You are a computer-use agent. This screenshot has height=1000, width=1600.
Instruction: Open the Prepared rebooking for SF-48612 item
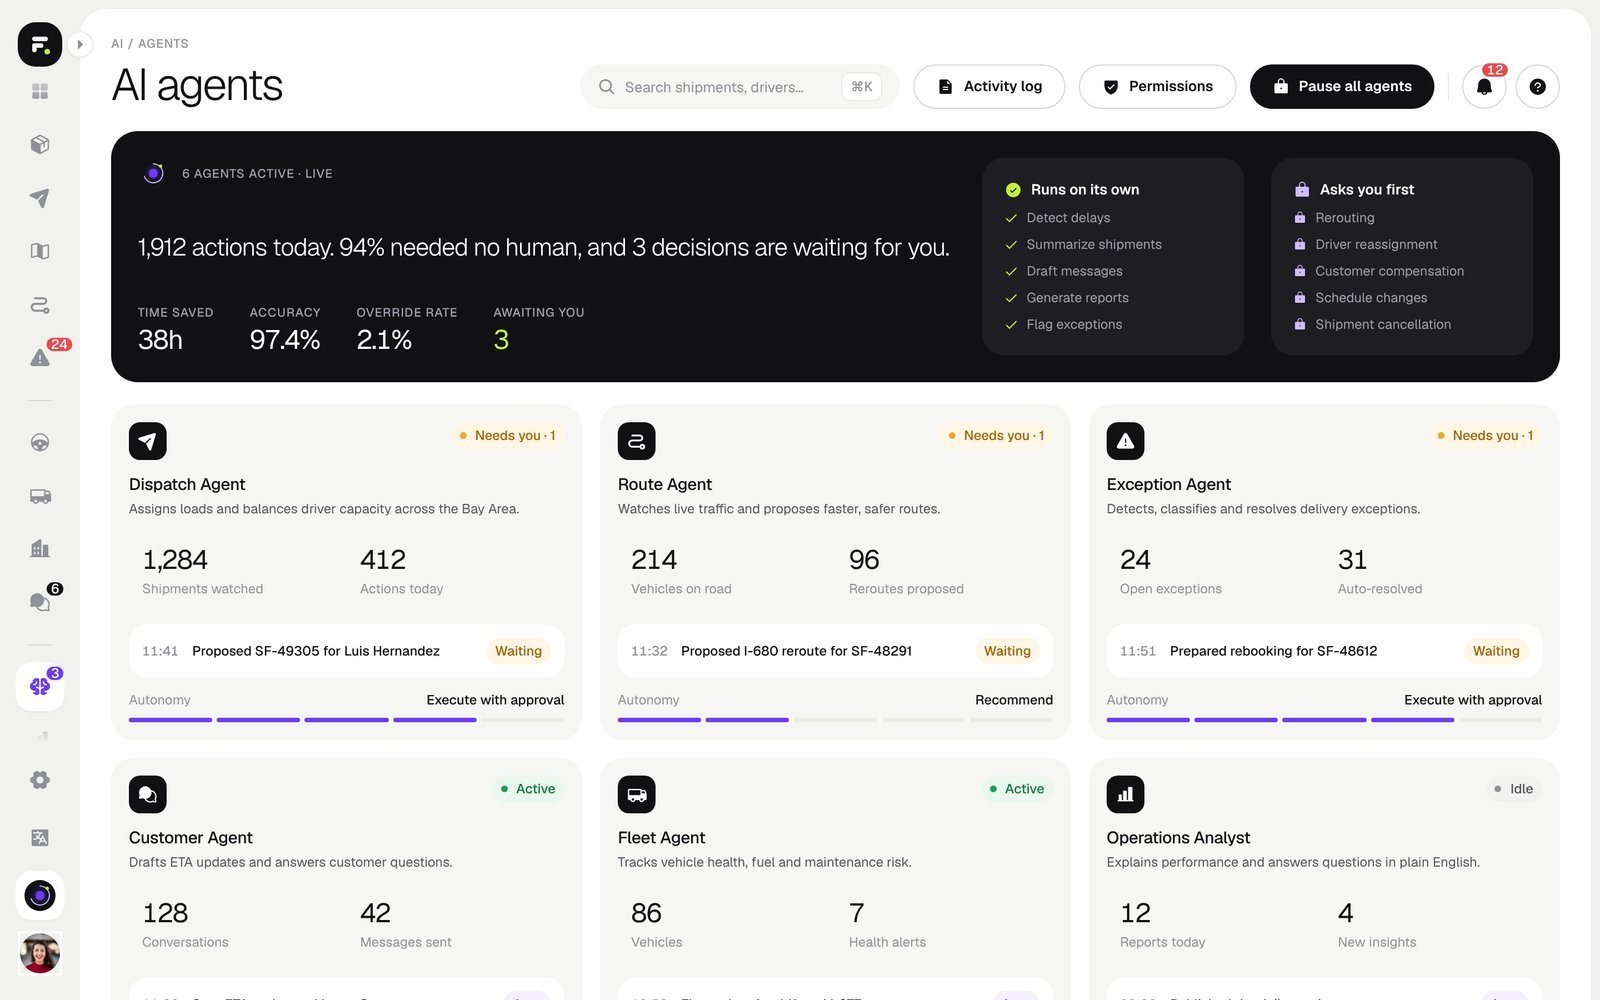(x=1324, y=651)
